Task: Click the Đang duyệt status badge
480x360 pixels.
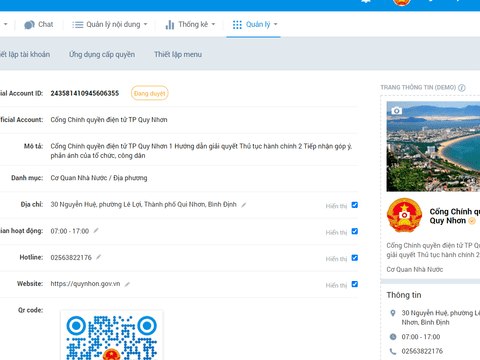Action: tap(150, 93)
